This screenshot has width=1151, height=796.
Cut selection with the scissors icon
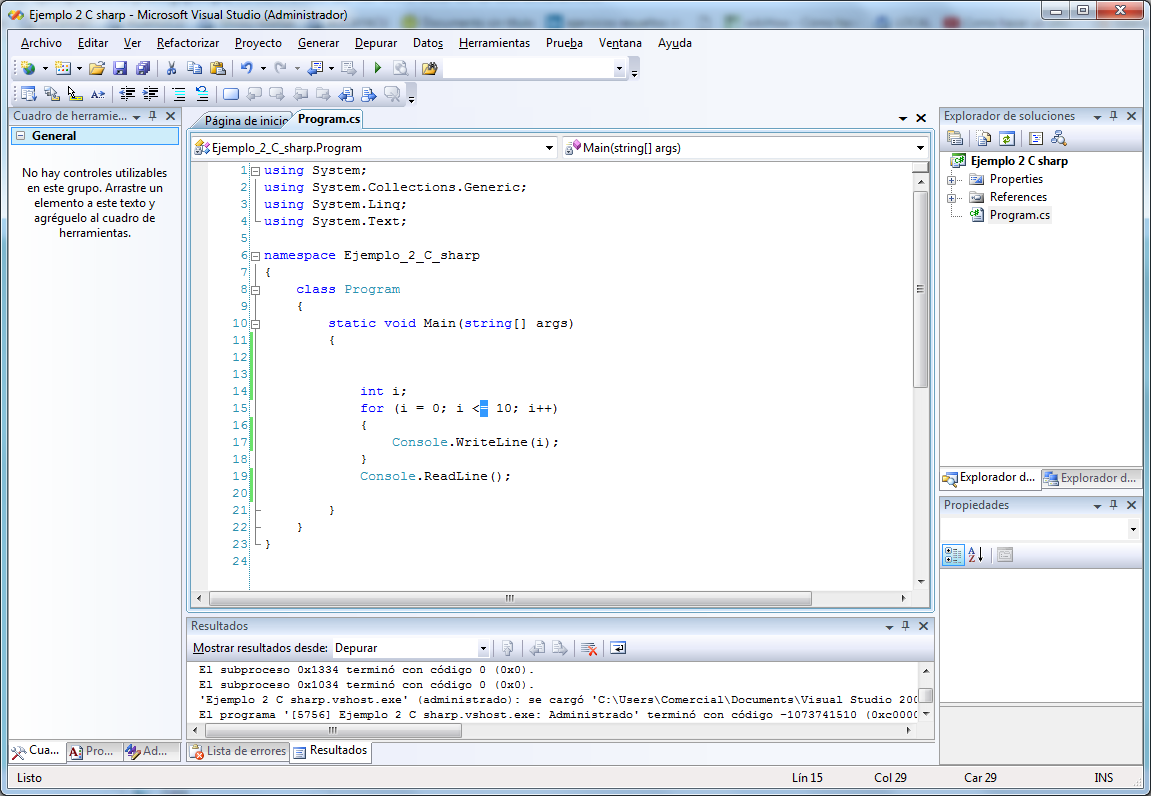point(171,68)
